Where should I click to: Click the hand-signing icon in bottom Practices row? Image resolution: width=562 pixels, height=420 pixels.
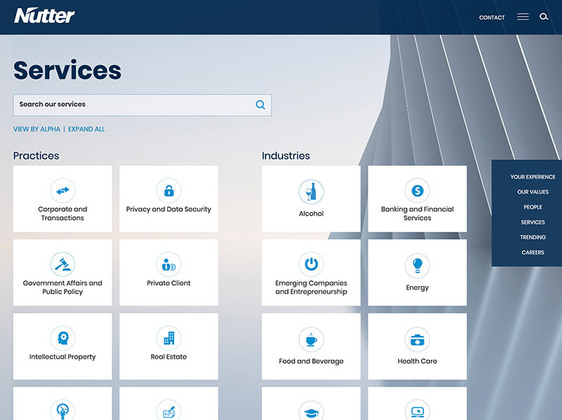[x=169, y=410]
